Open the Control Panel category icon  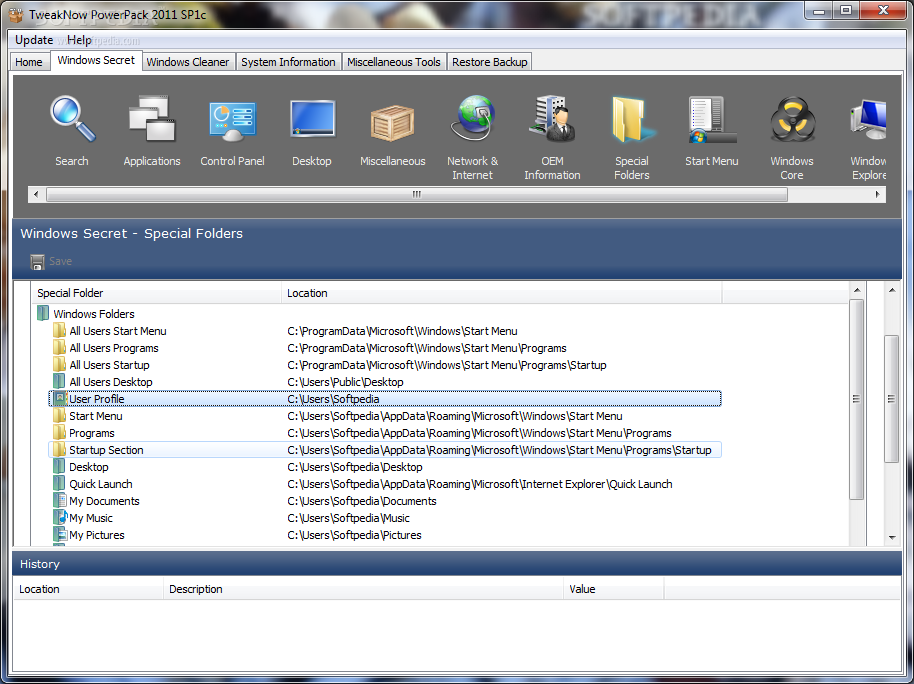tap(232, 121)
